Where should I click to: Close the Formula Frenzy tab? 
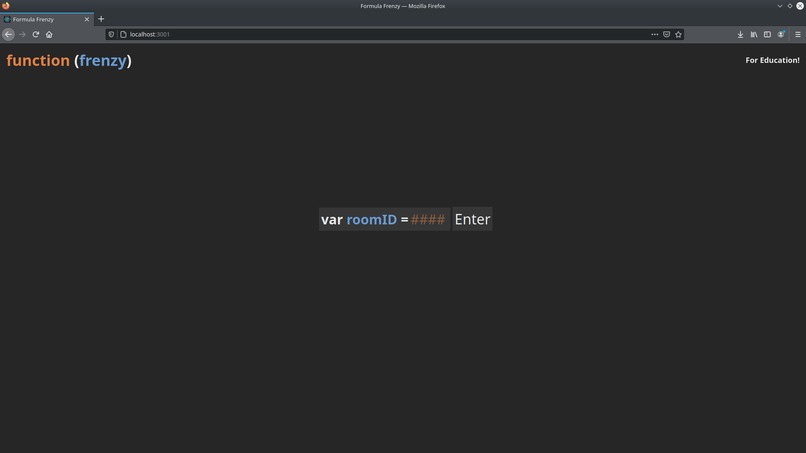[86, 19]
